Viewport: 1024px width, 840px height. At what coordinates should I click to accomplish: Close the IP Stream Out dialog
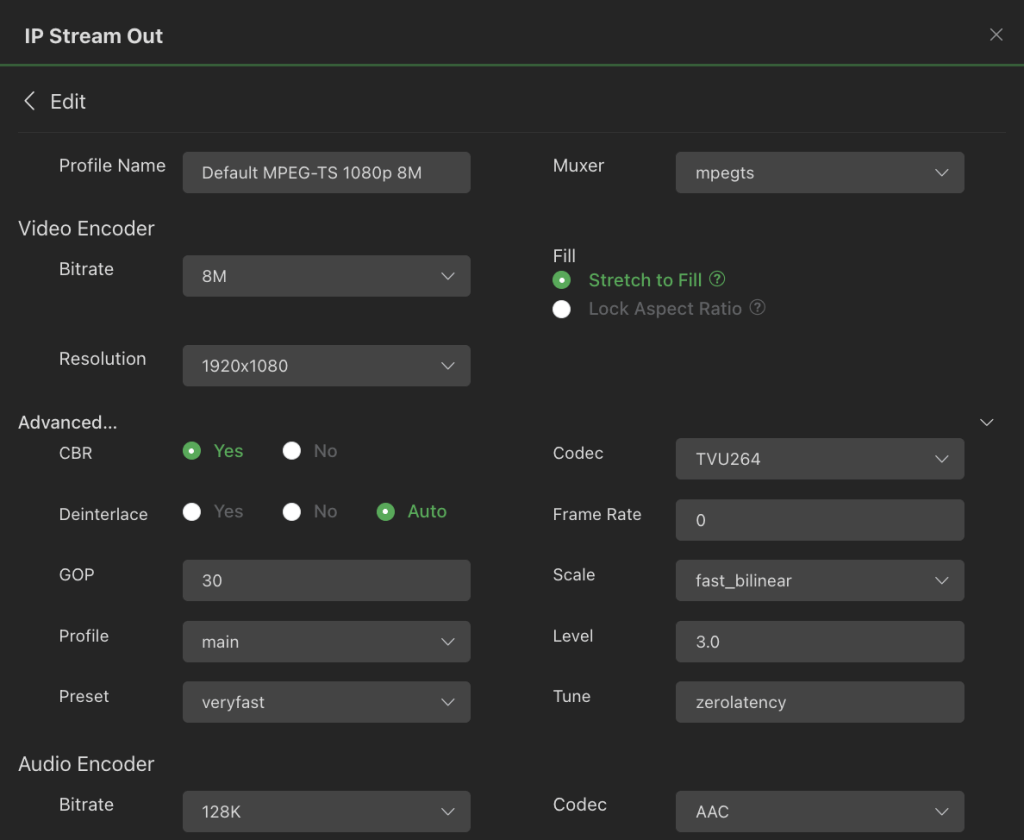pos(995,35)
